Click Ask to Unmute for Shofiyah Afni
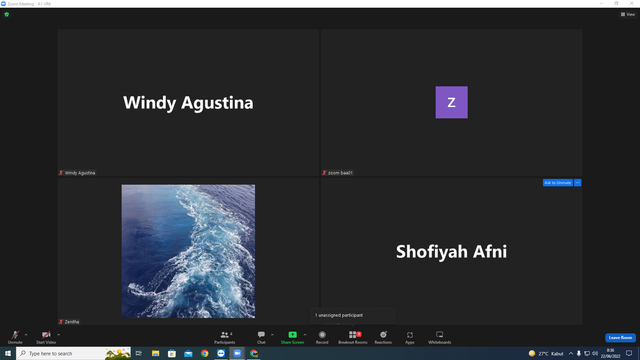The height and width of the screenshot is (360, 640). pos(558,182)
